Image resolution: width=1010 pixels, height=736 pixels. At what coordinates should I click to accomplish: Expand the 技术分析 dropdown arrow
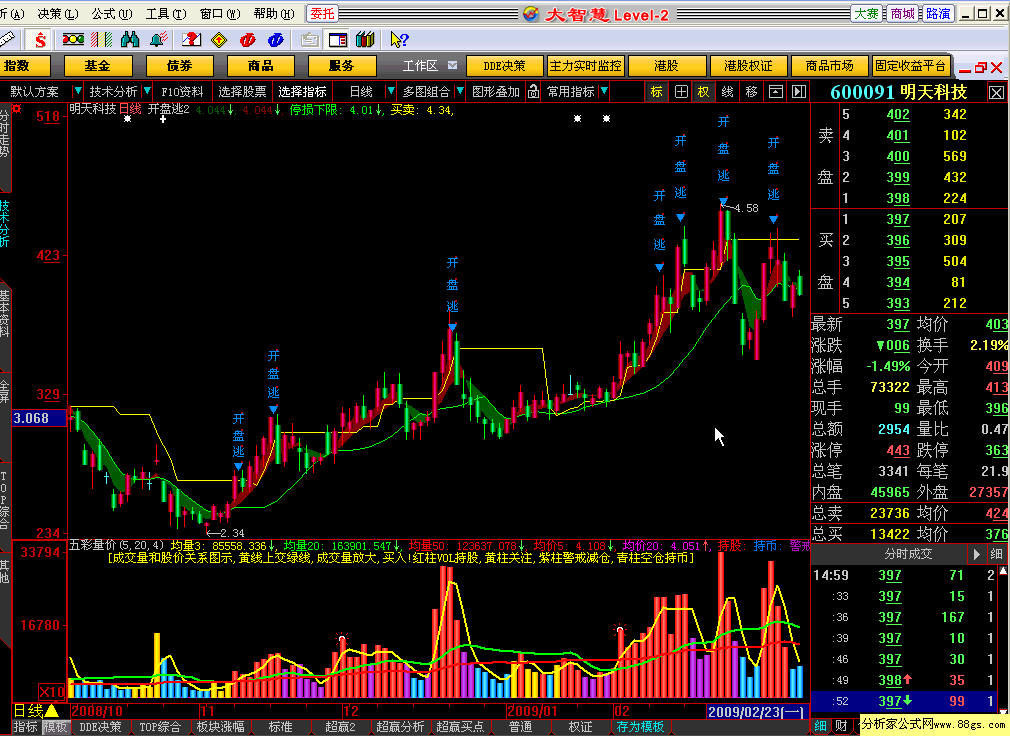148,91
